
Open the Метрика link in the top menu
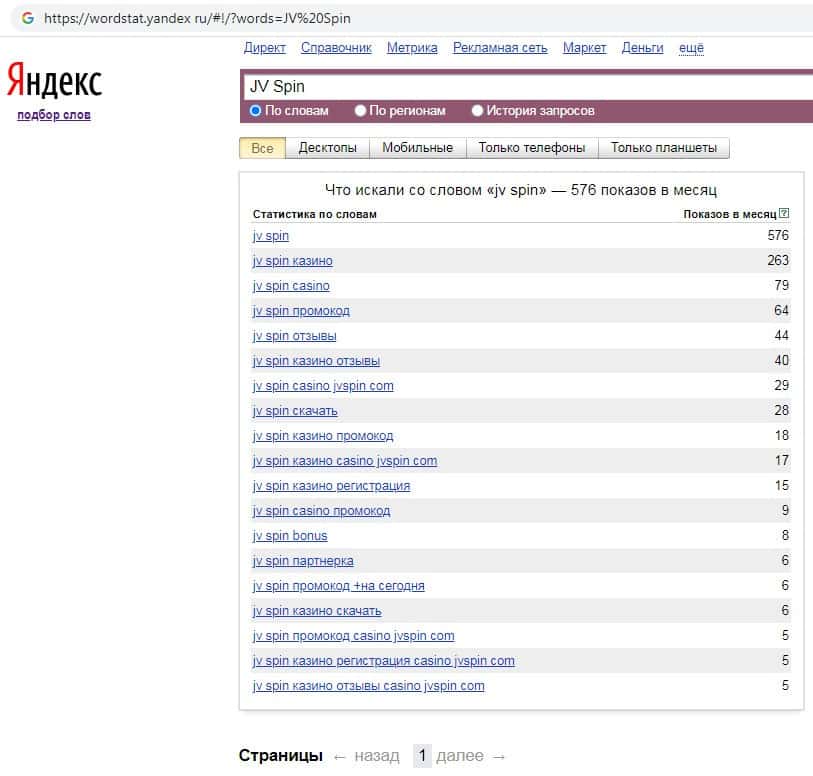412,47
